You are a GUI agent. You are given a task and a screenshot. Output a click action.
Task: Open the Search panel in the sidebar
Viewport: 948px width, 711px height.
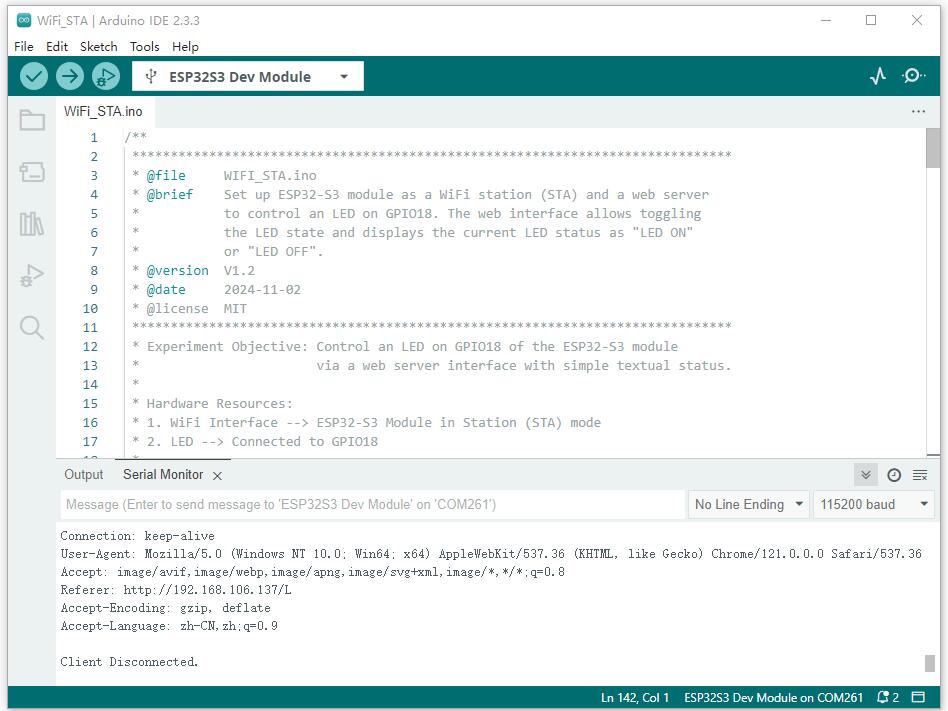(32, 328)
